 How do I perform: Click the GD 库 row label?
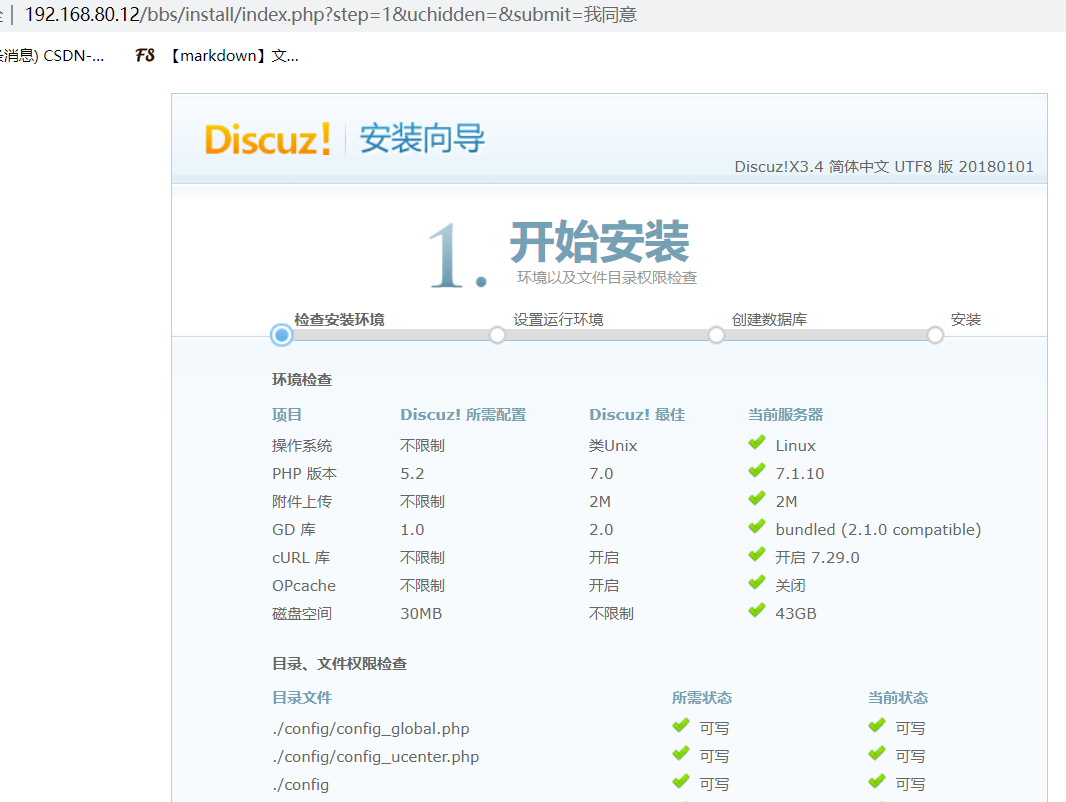[x=294, y=529]
